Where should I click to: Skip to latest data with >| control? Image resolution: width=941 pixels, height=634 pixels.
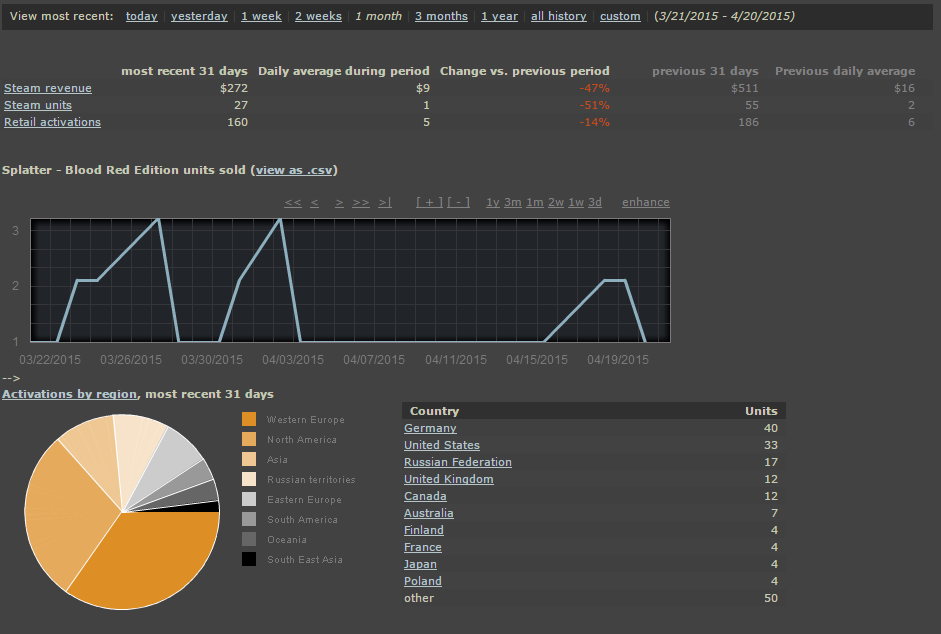click(385, 202)
